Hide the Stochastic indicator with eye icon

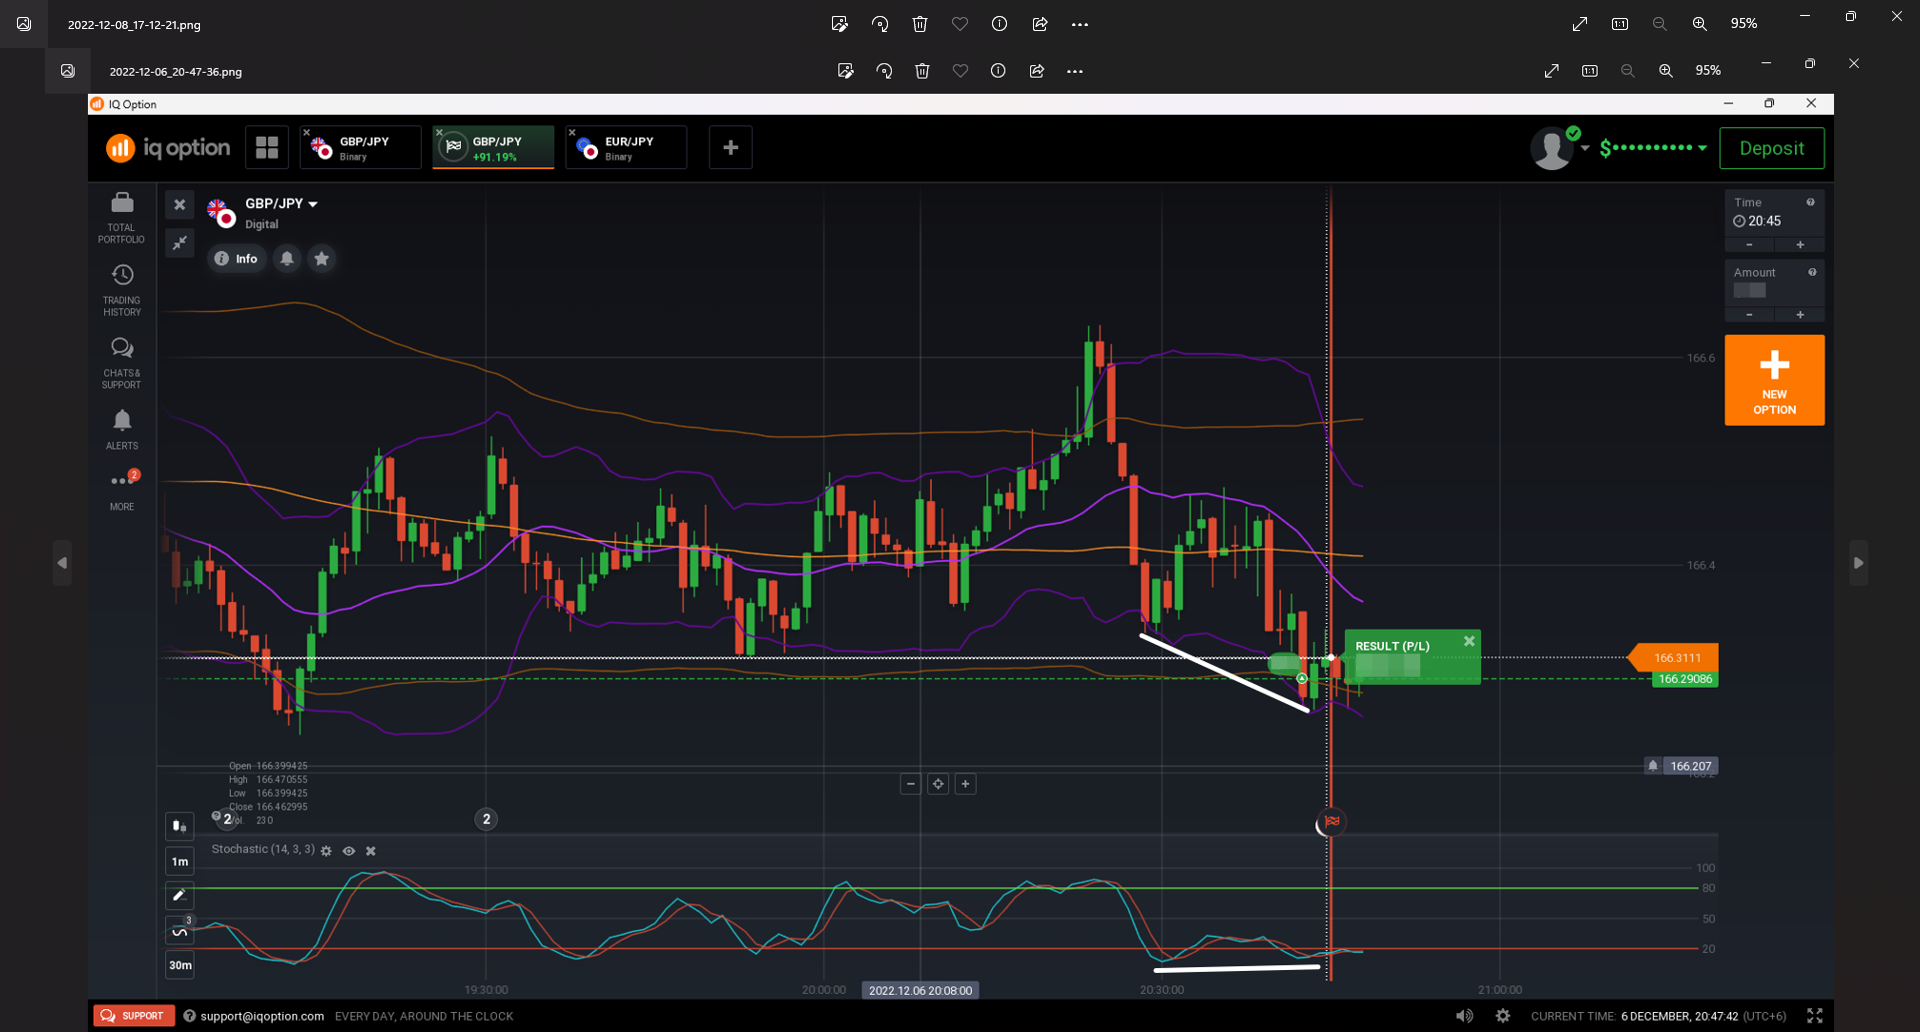[349, 851]
